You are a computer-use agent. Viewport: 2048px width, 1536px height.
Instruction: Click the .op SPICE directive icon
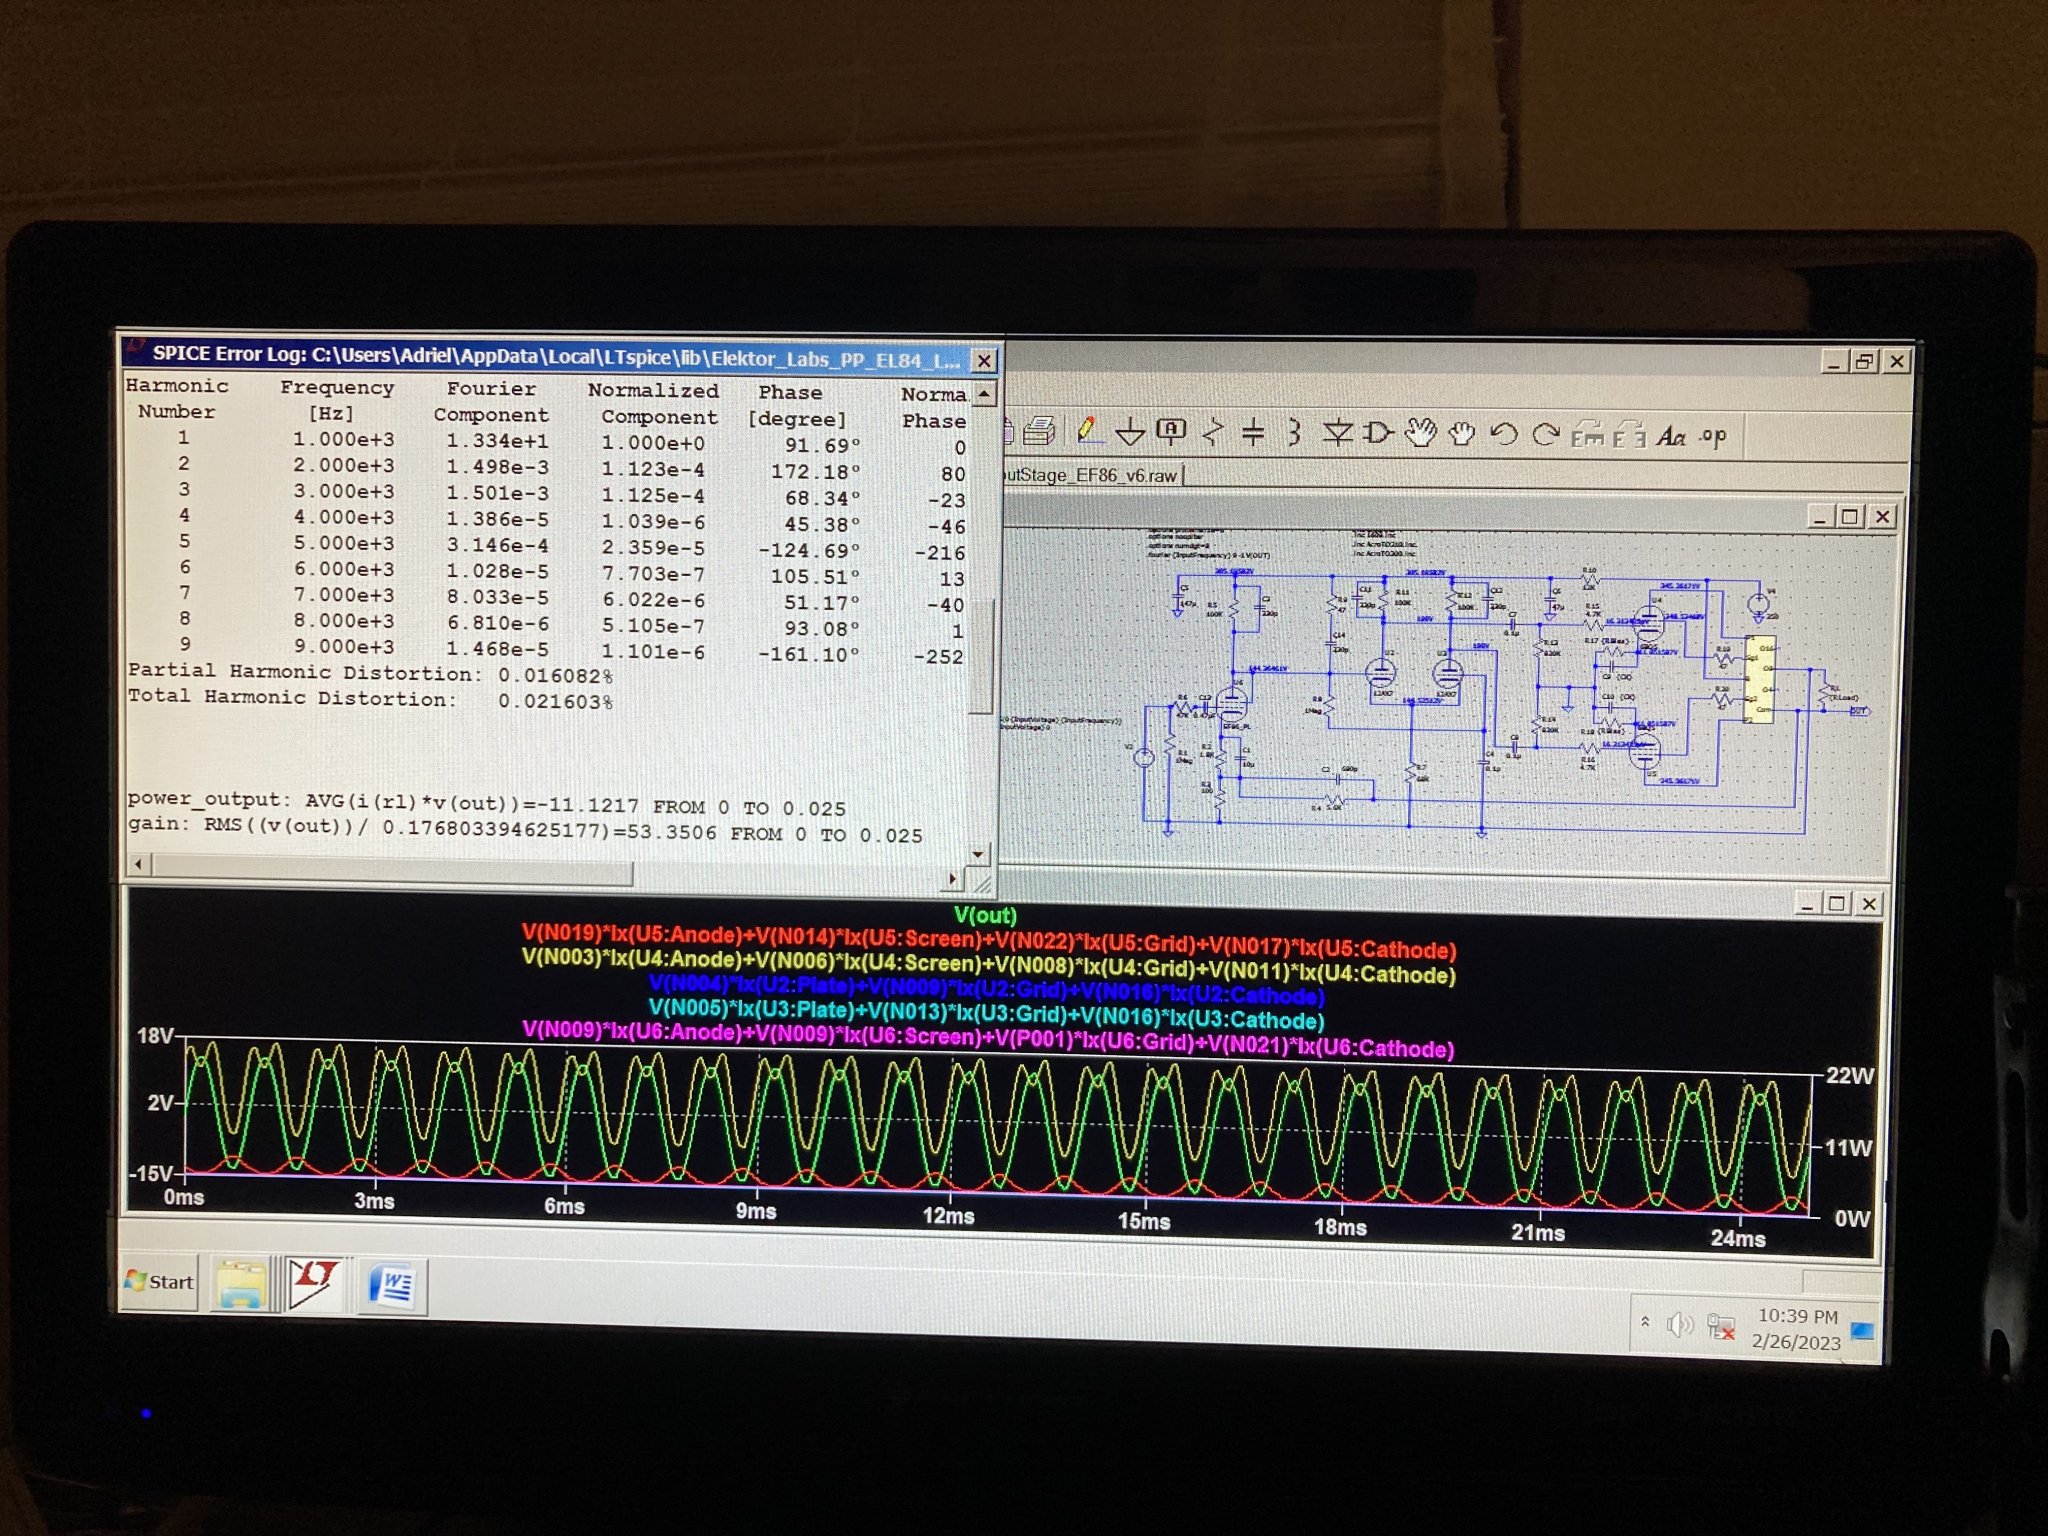[1713, 437]
